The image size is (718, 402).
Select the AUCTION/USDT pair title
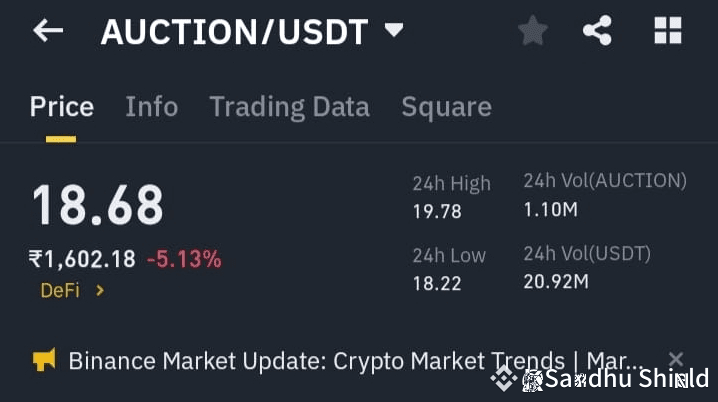pyautogui.click(x=236, y=32)
